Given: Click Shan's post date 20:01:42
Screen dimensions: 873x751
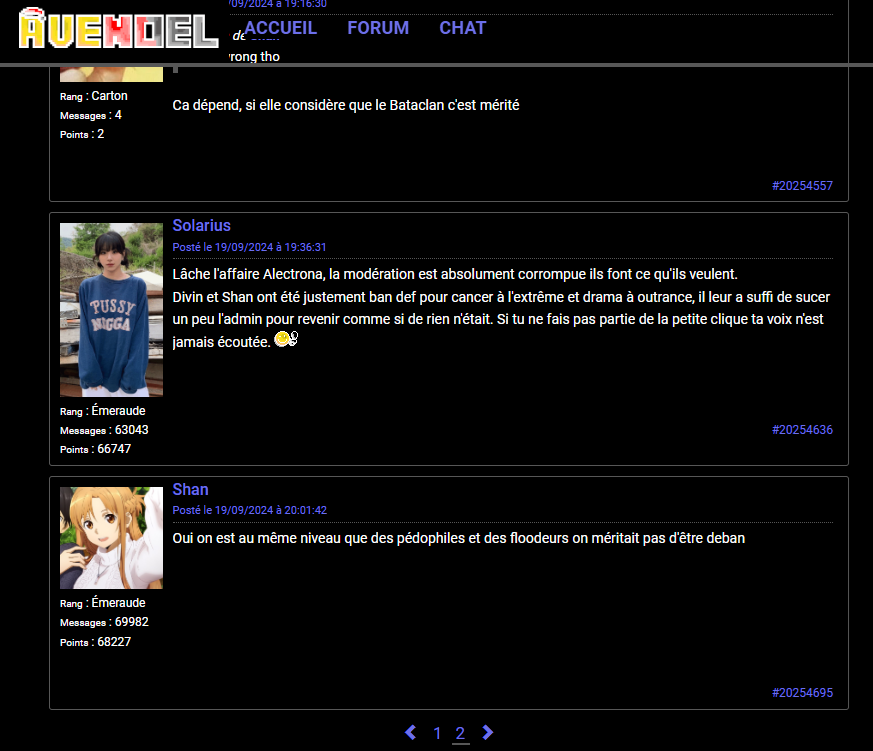Looking at the screenshot, I should pyautogui.click(x=249, y=510).
